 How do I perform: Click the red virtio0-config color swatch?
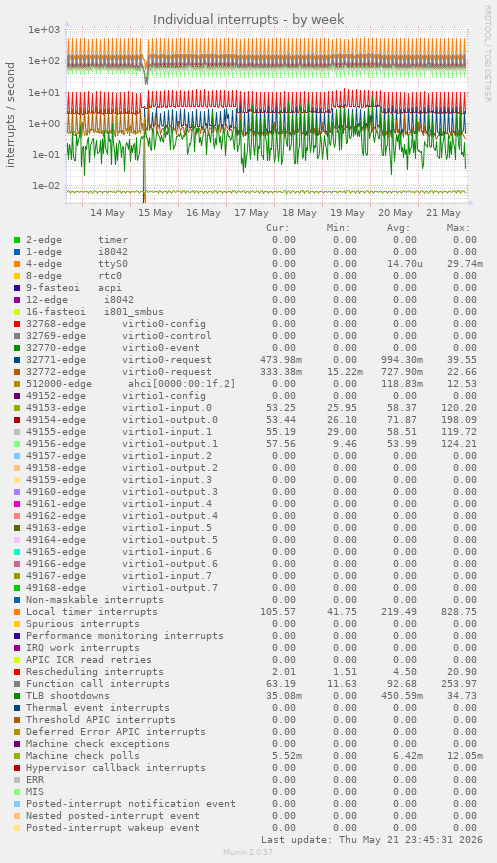17,324
